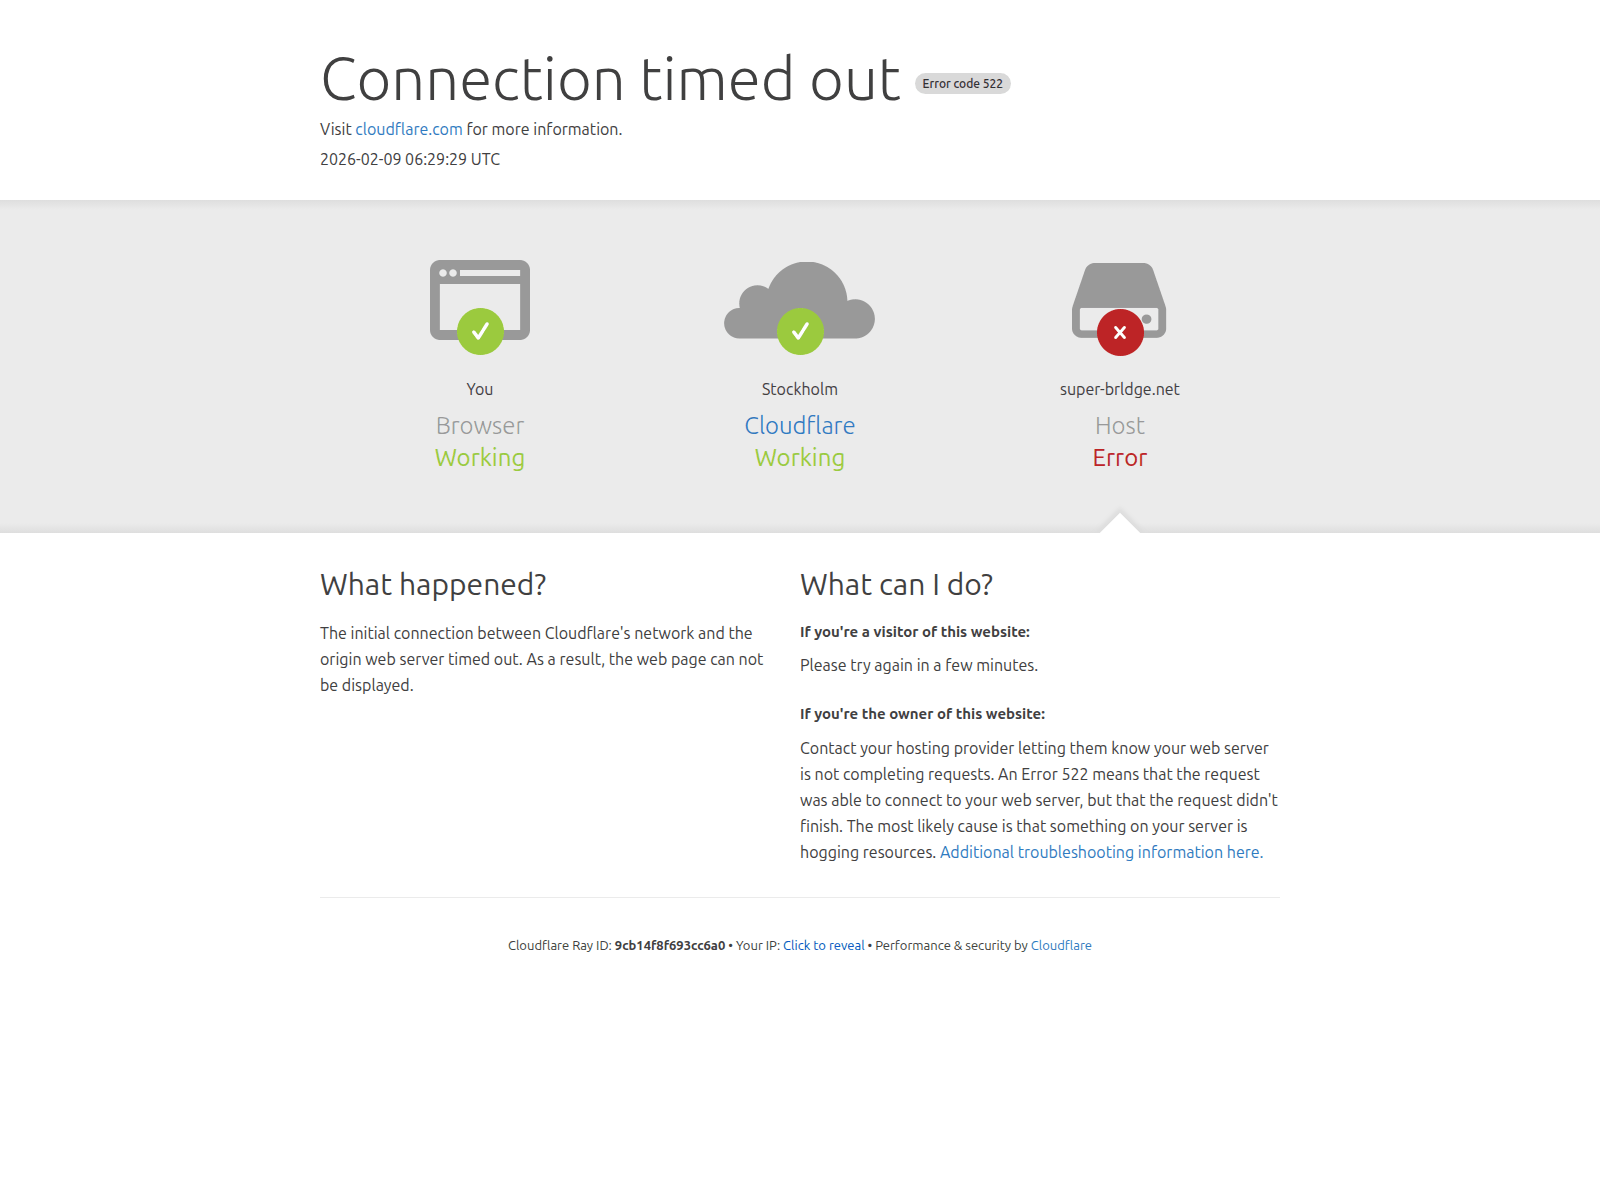This screenshot has height=1200, width=1600.
Task: Open the blue Cloudflare status link
Action: coord(800,425)
